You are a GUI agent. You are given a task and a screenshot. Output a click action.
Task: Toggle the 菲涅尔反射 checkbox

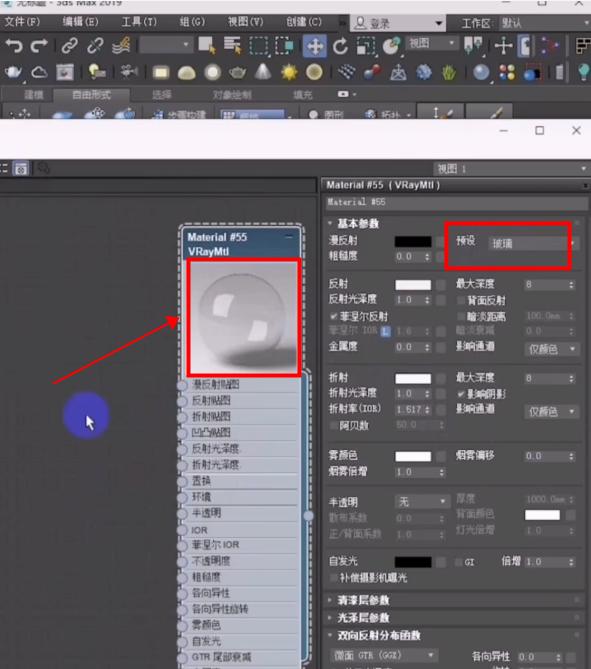333,316
